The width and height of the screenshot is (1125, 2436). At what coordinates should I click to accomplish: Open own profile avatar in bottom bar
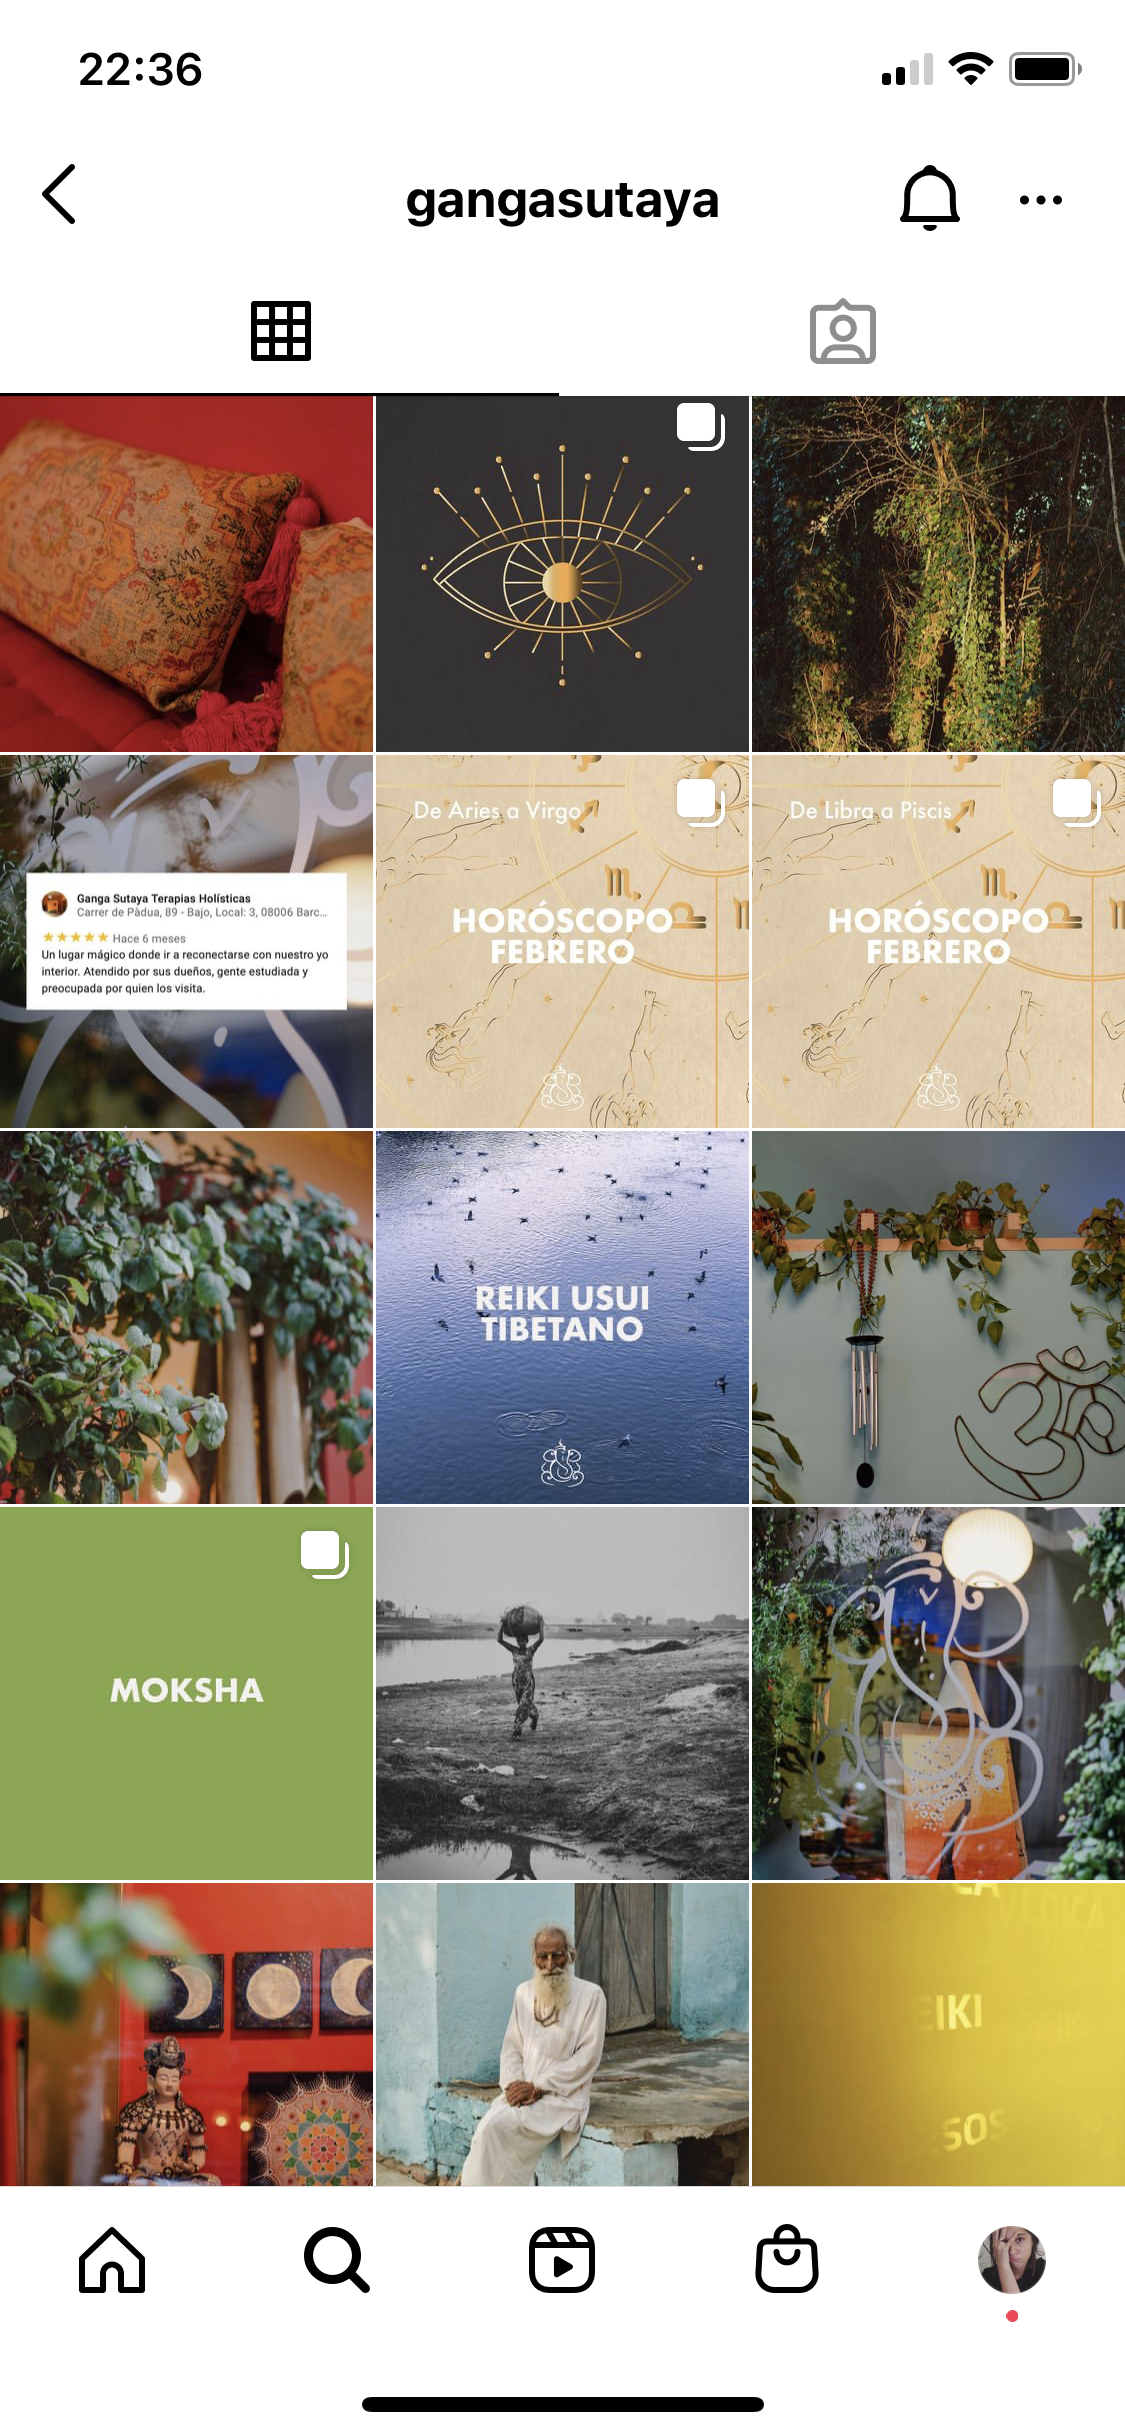[1012, 2260]
